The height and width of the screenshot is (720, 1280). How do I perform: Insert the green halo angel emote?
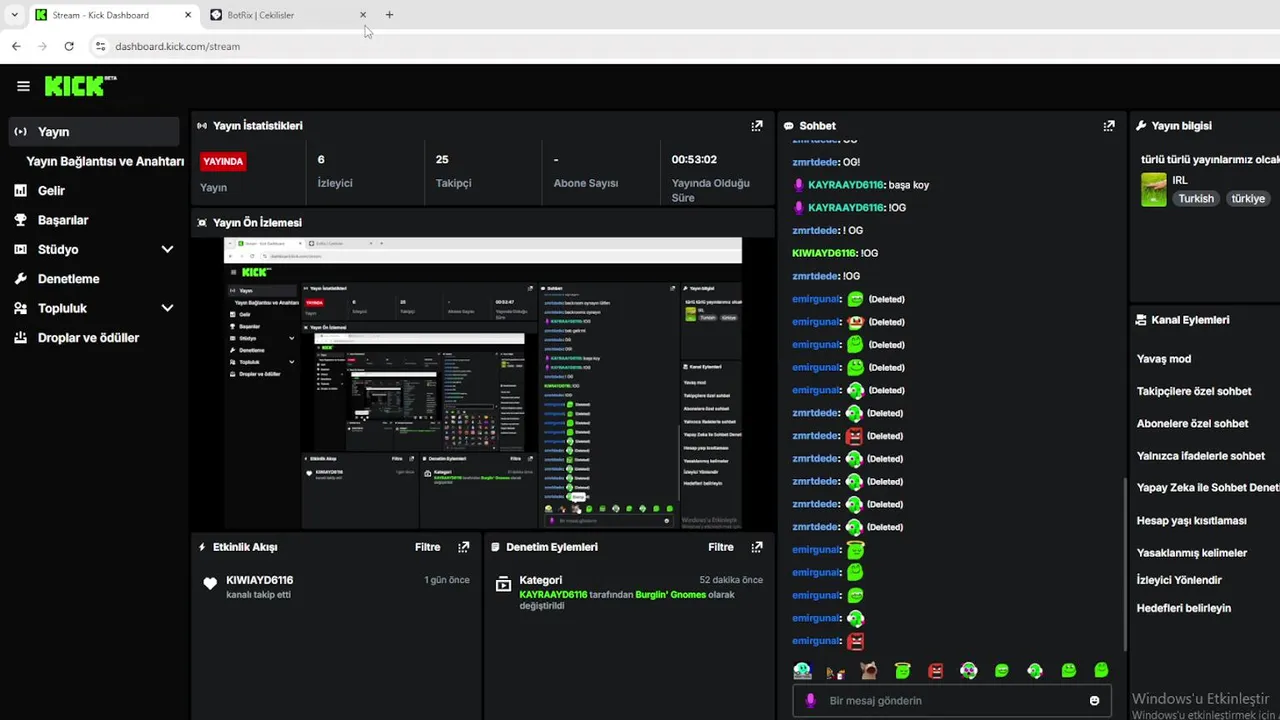903,671
